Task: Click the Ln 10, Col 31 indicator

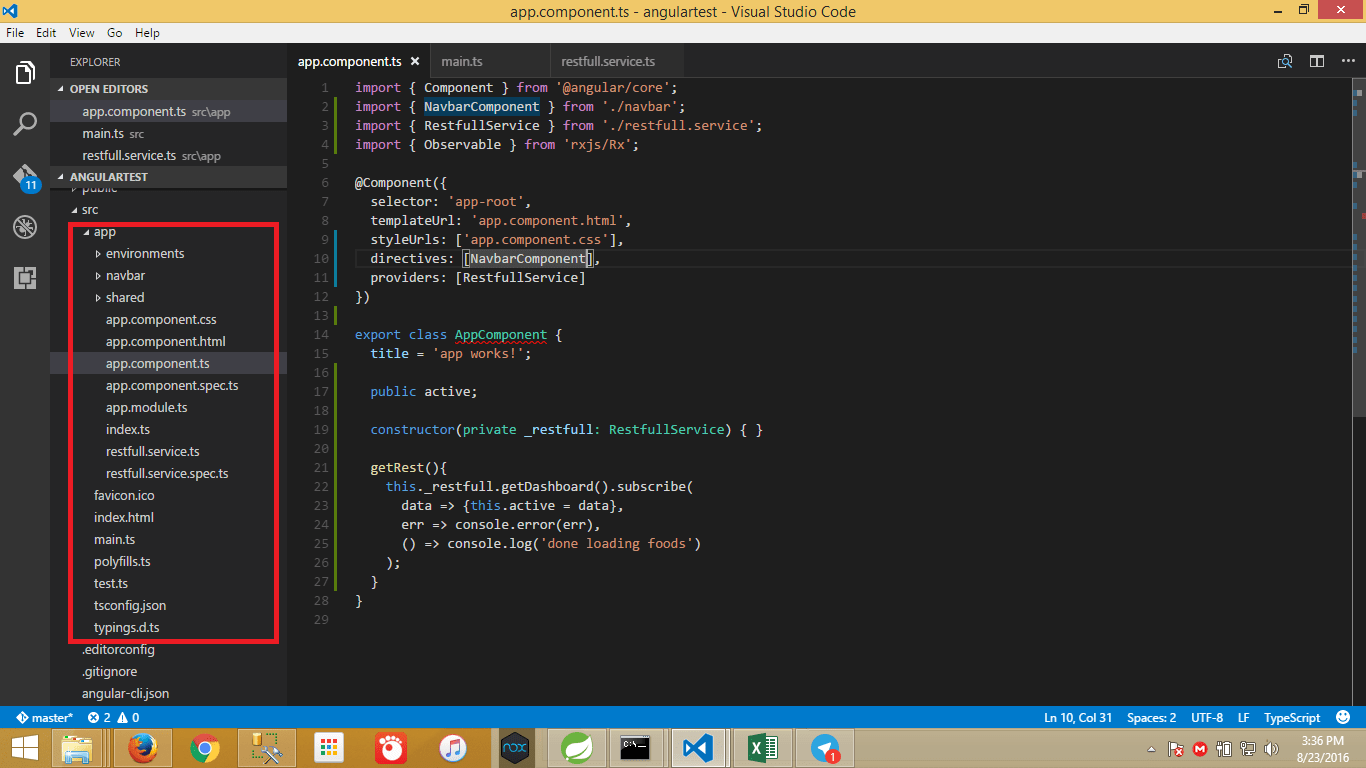Action: [x=1078, y=717]
